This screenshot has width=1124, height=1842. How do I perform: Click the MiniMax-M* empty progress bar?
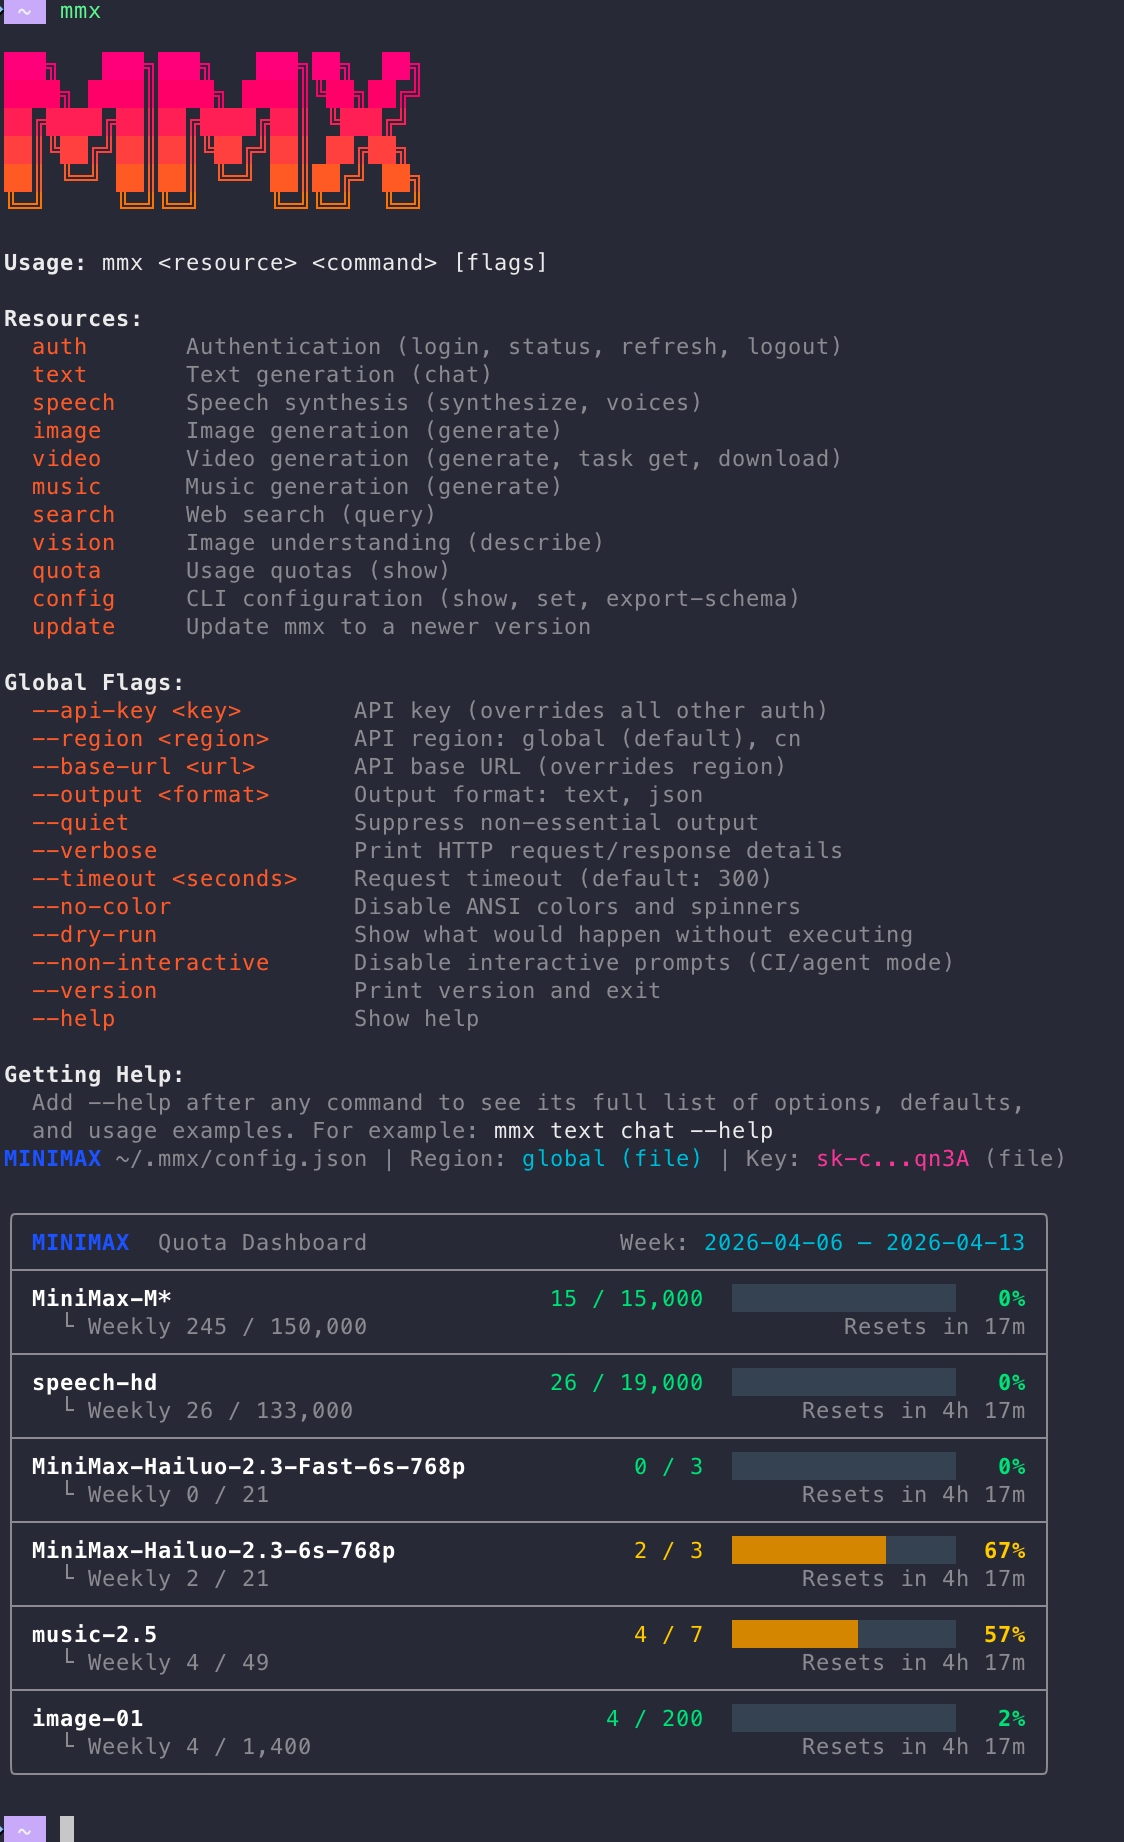pyautogui.click(x=843, y=1298)
